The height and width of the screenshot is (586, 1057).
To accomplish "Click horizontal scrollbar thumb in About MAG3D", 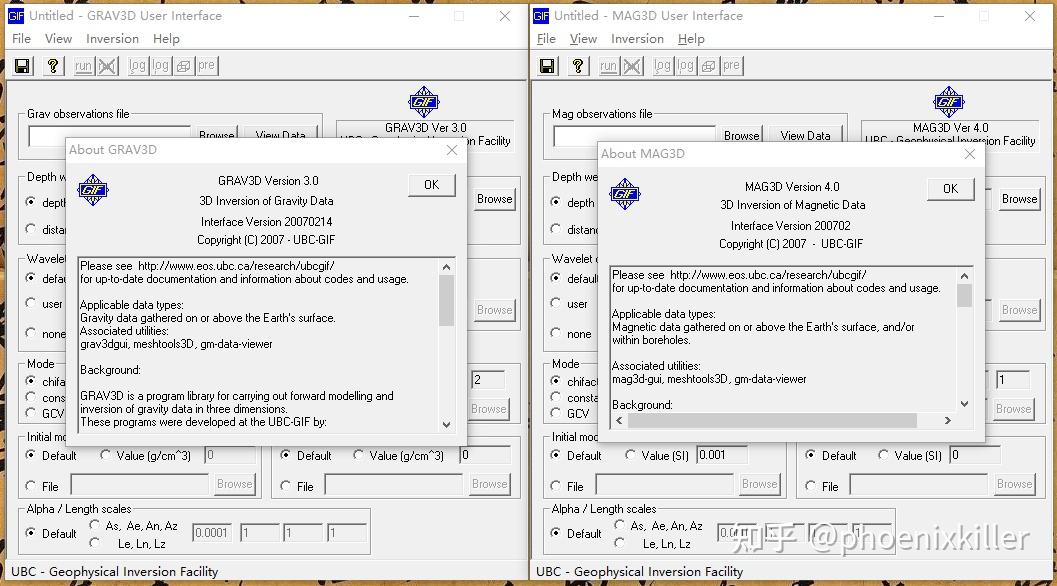I will click(x=772, y=421).
